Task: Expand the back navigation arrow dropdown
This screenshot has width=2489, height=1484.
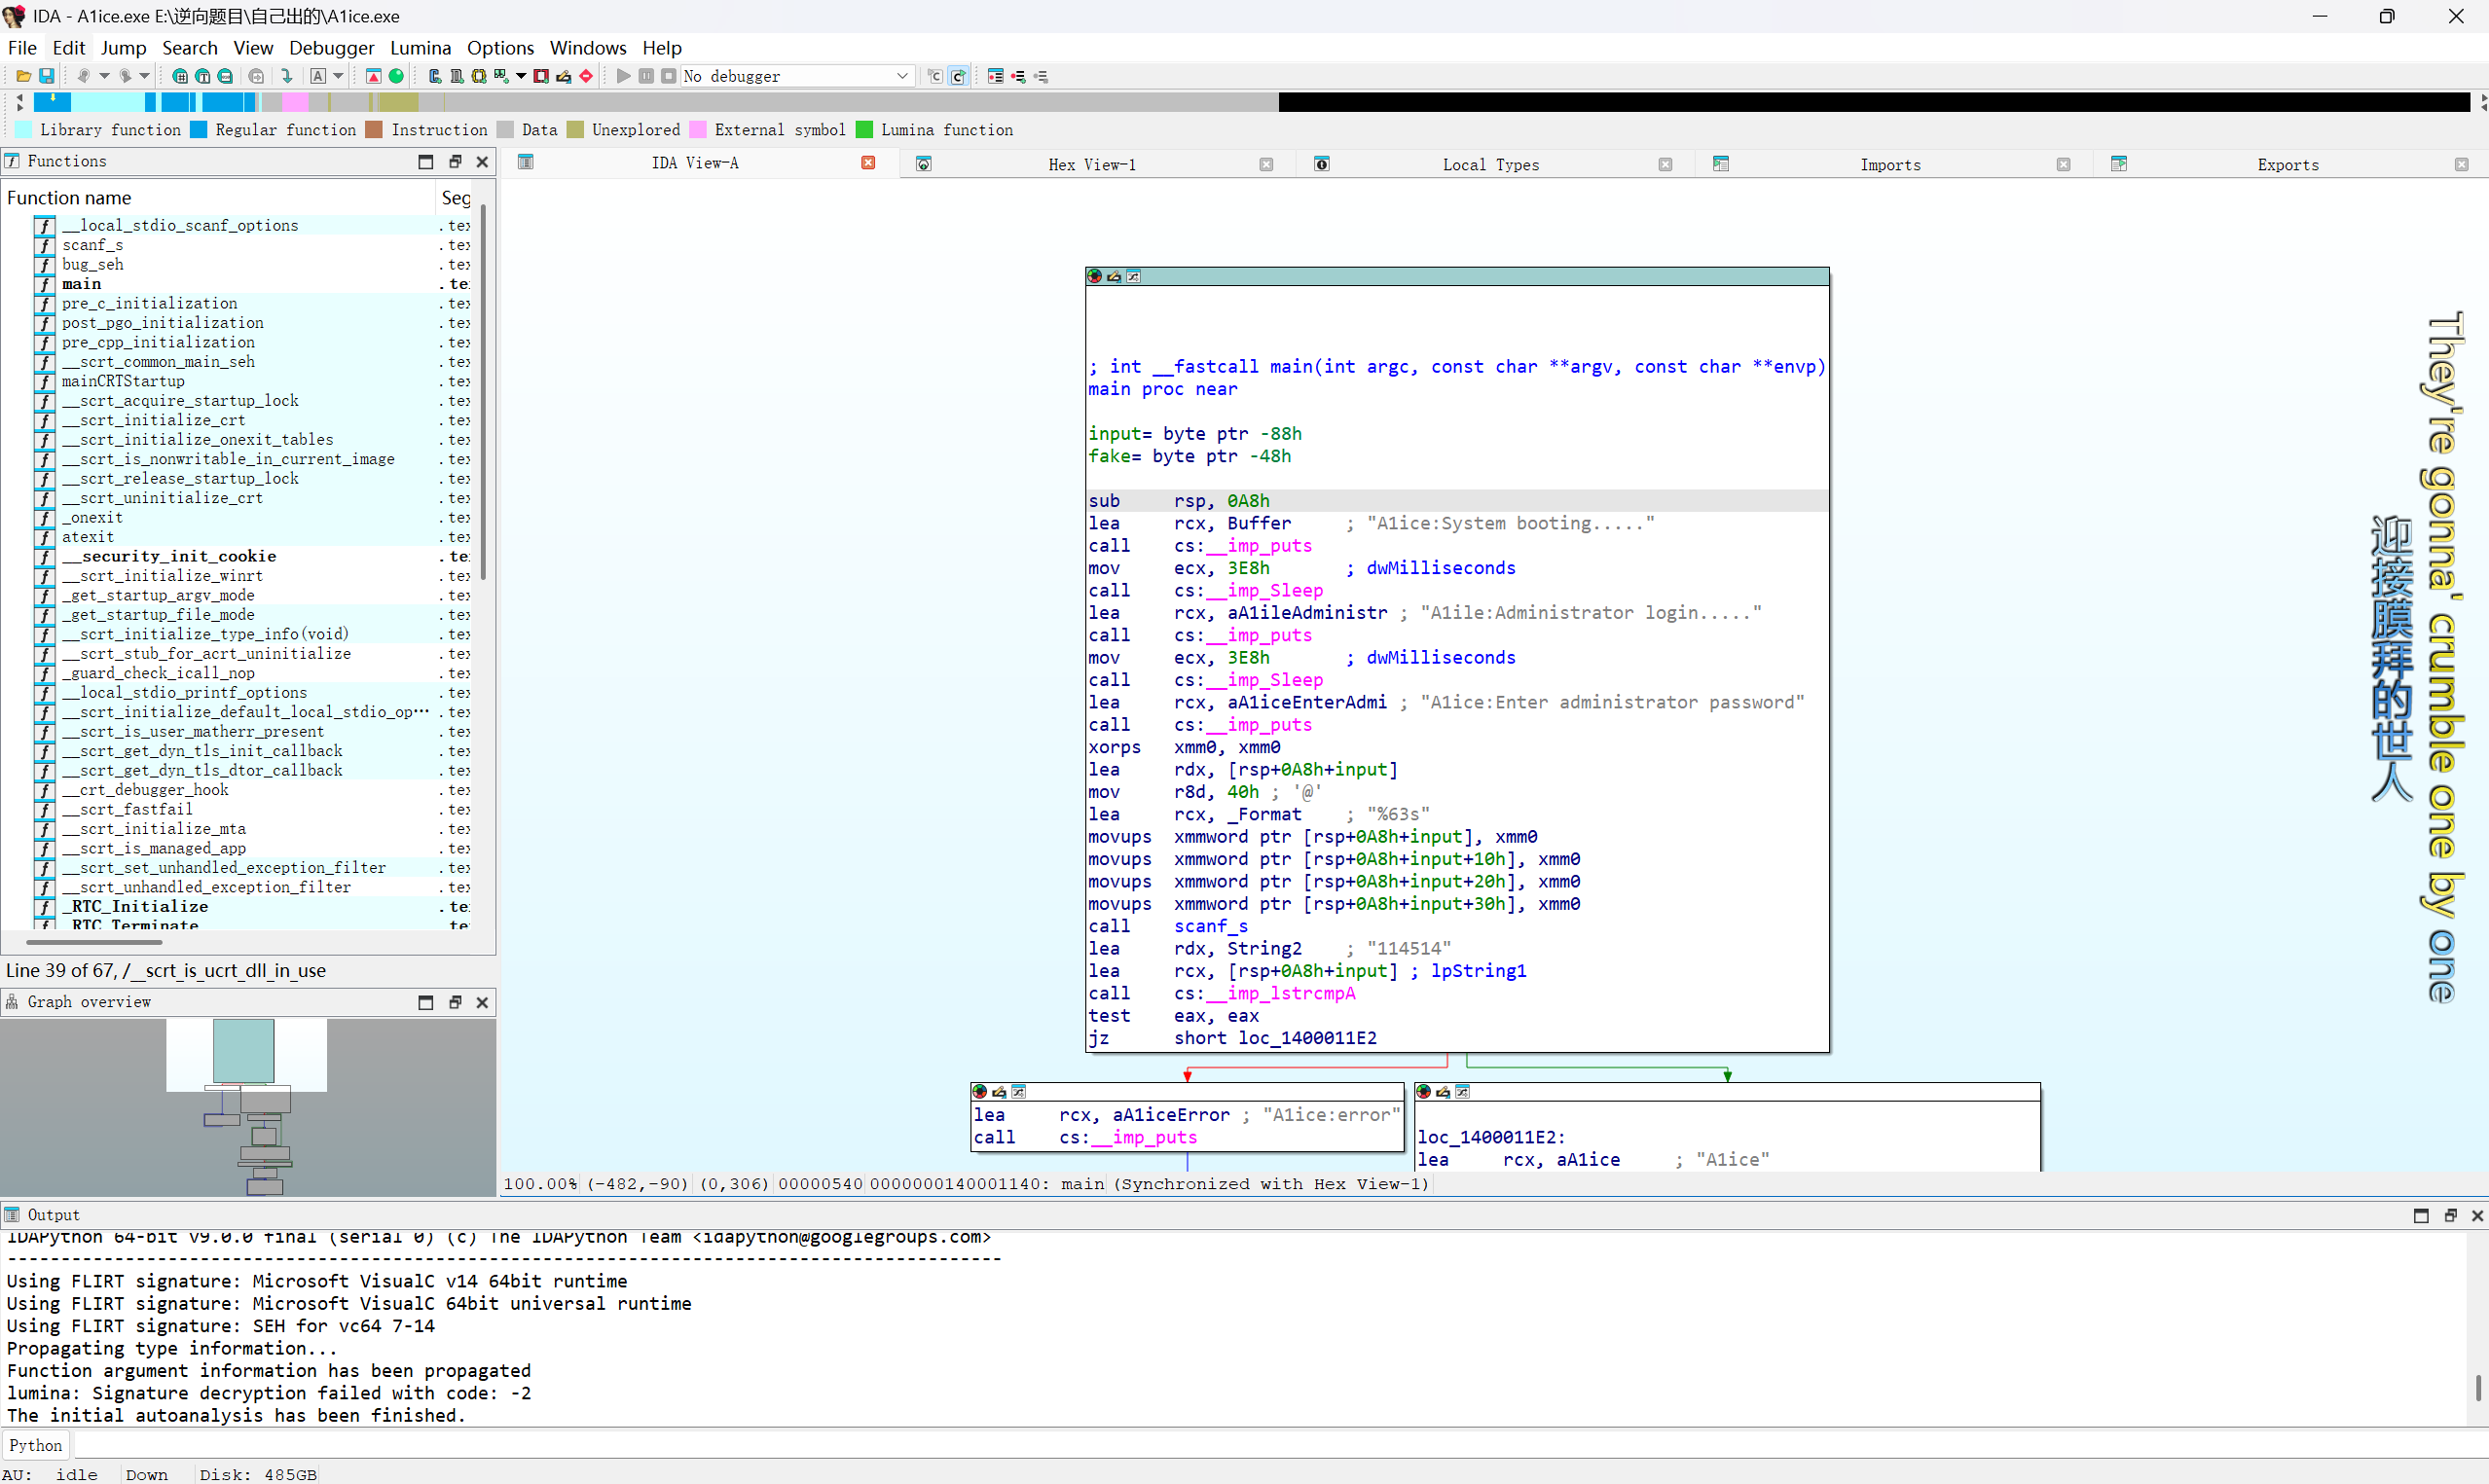Action: pyautogui.click(x=104, y=76)
